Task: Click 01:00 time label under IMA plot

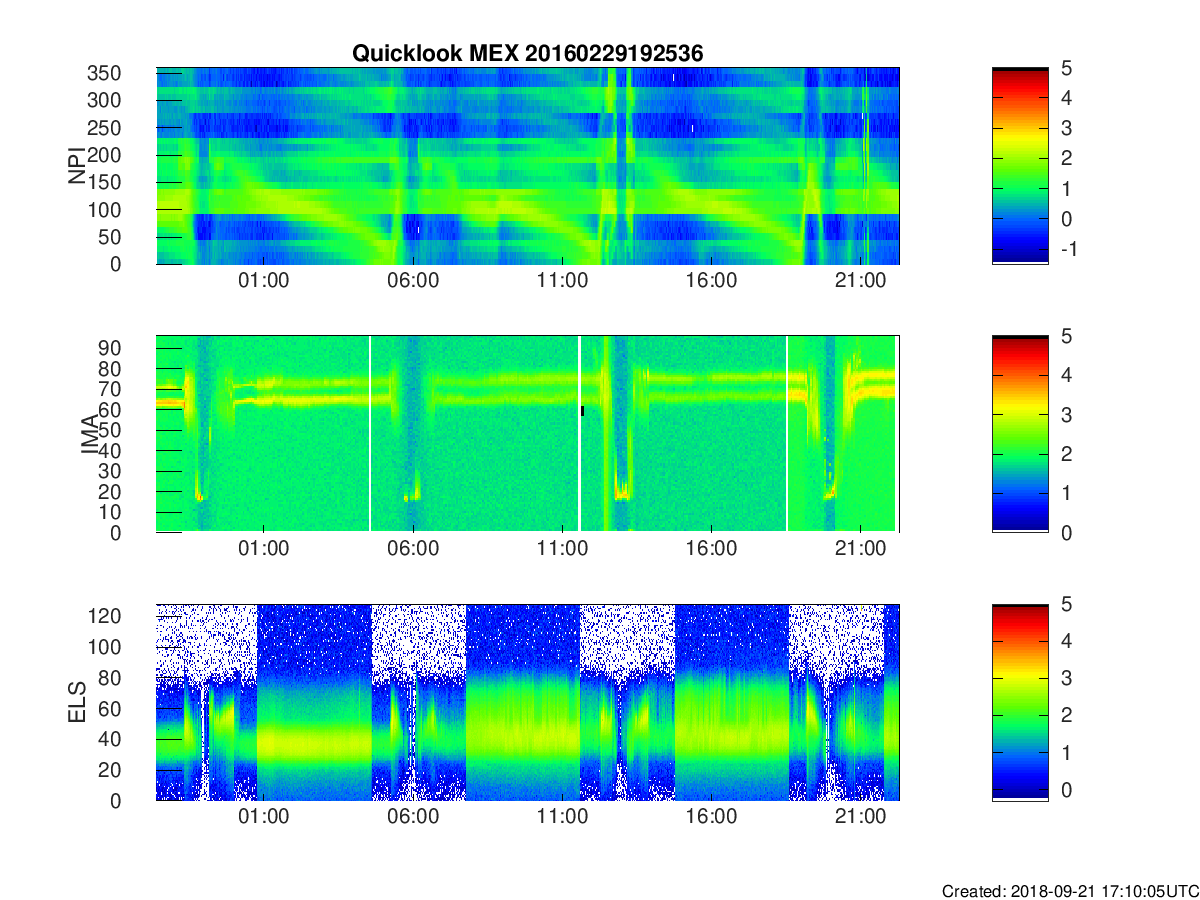Action: click(264, 549)
